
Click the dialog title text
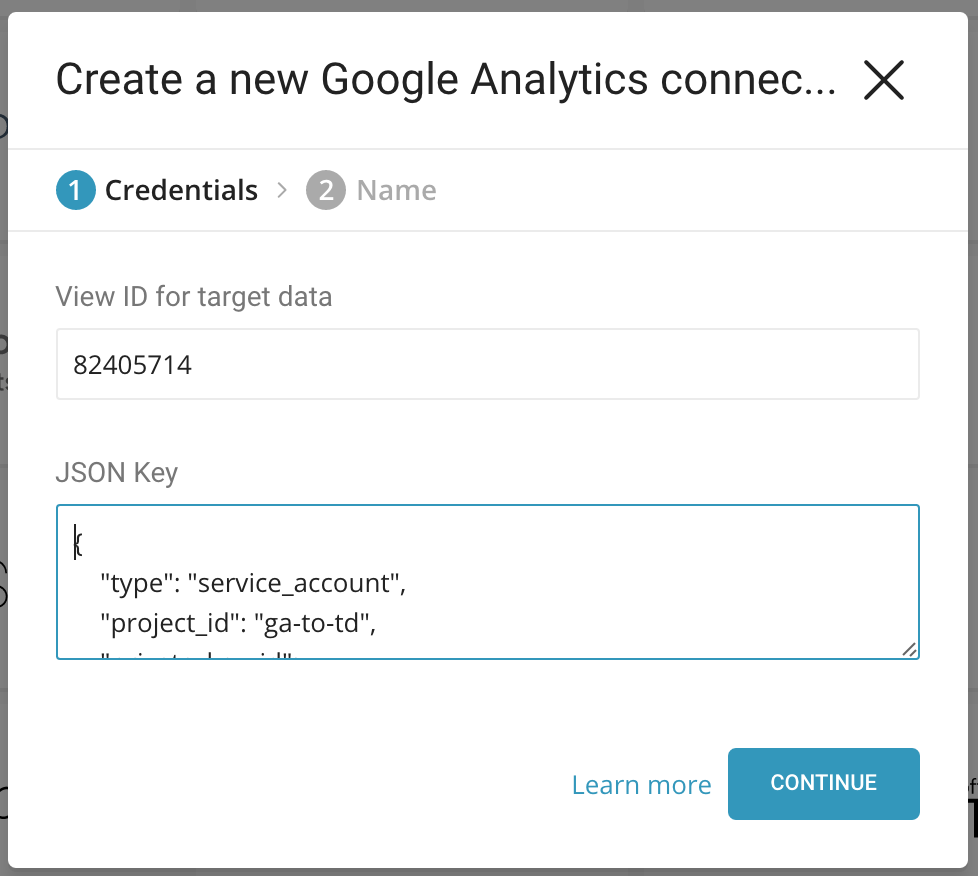point(446,80)
